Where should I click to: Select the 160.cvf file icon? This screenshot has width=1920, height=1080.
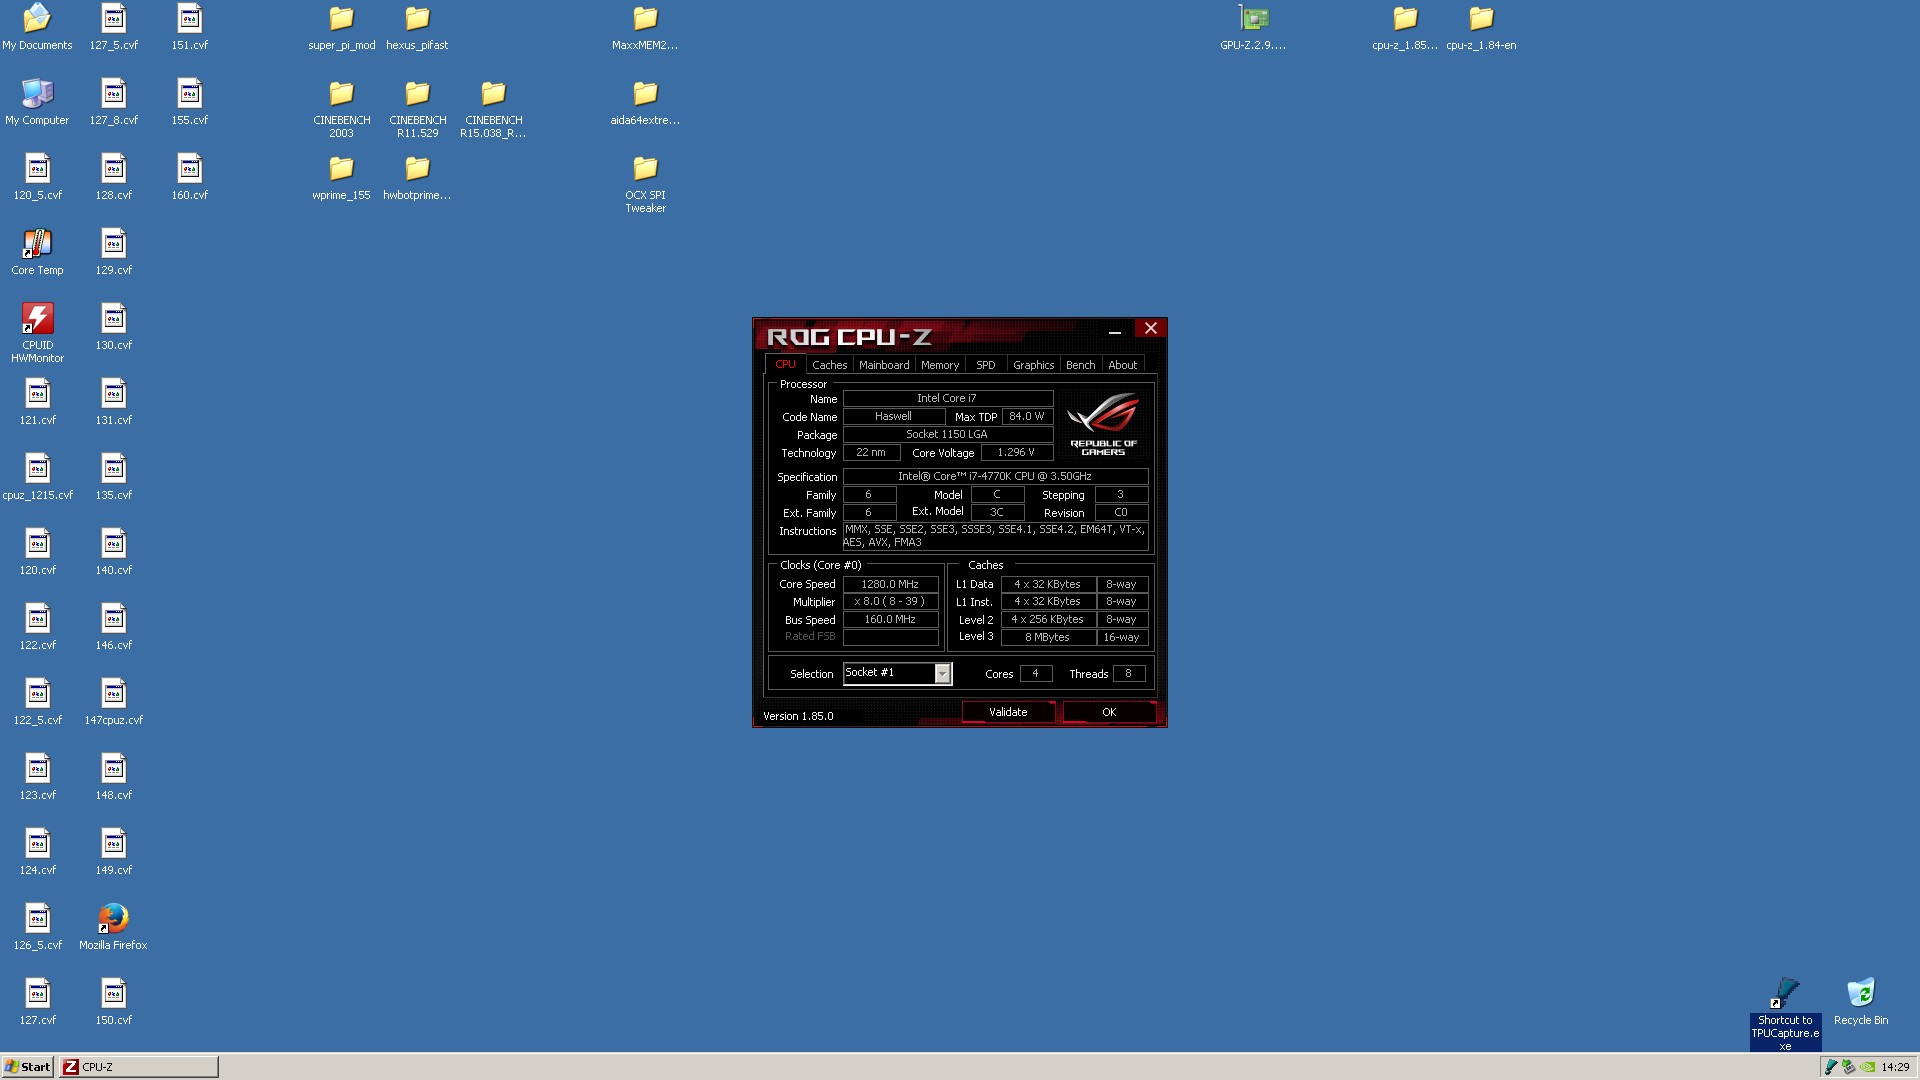coord(189,177)
